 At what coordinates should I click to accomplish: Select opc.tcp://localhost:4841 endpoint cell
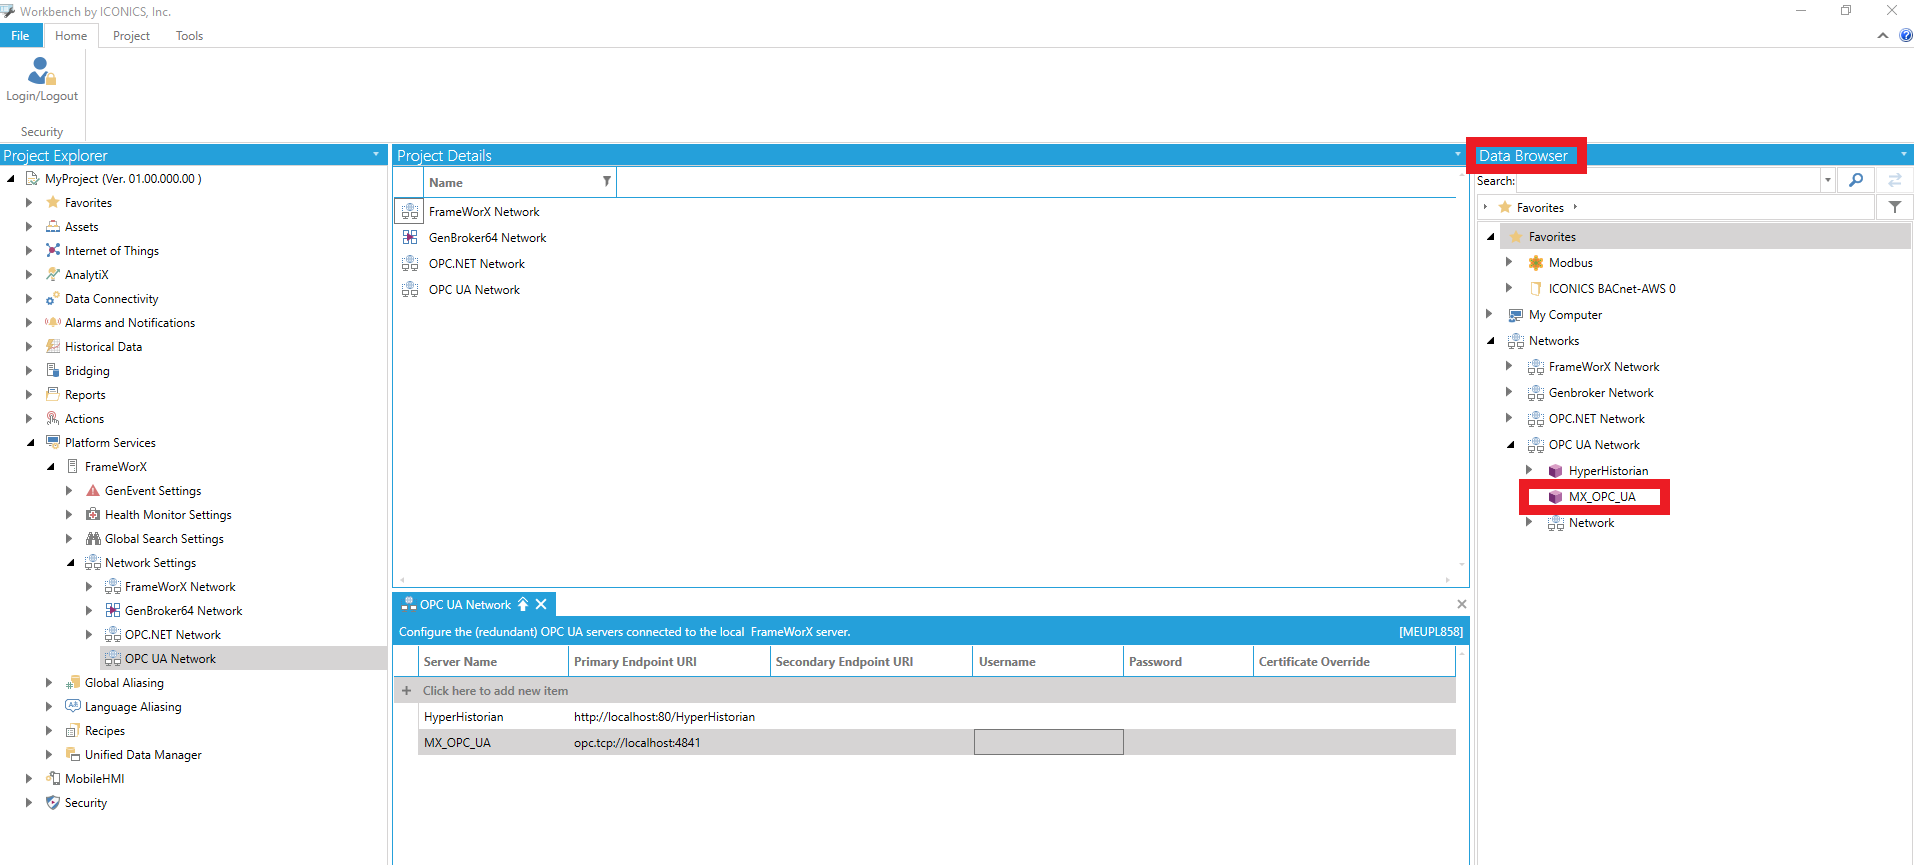pos(670,743)
